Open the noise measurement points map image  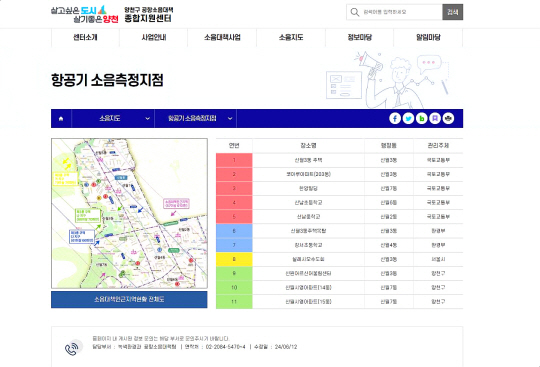click(129, 213)
